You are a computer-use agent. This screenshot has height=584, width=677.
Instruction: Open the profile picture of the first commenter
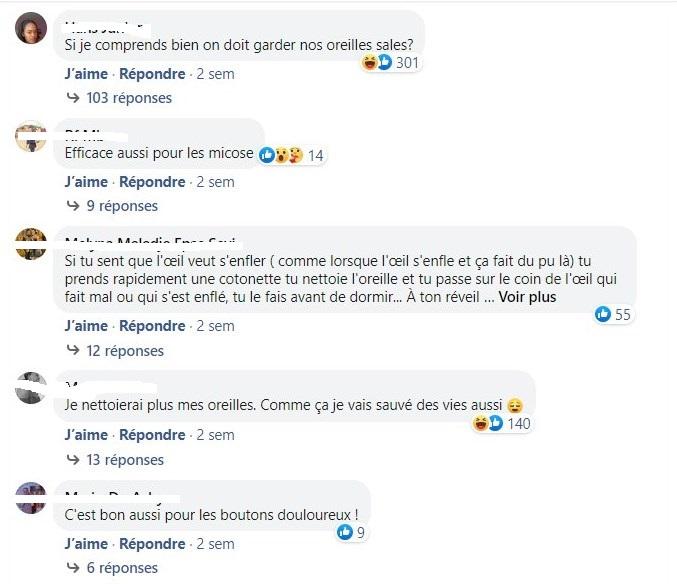31,28
